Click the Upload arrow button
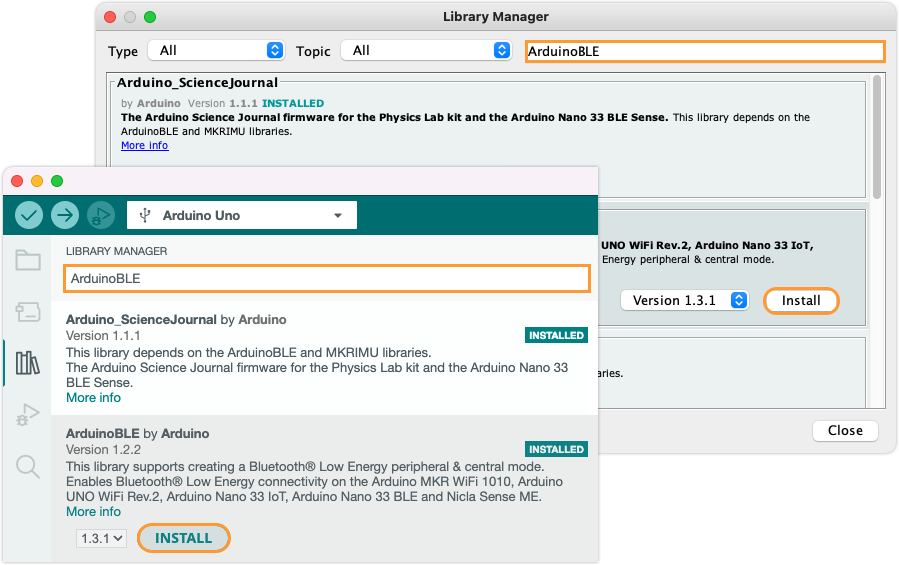This screenshot has height=565, width=899. tap(65, 216)
